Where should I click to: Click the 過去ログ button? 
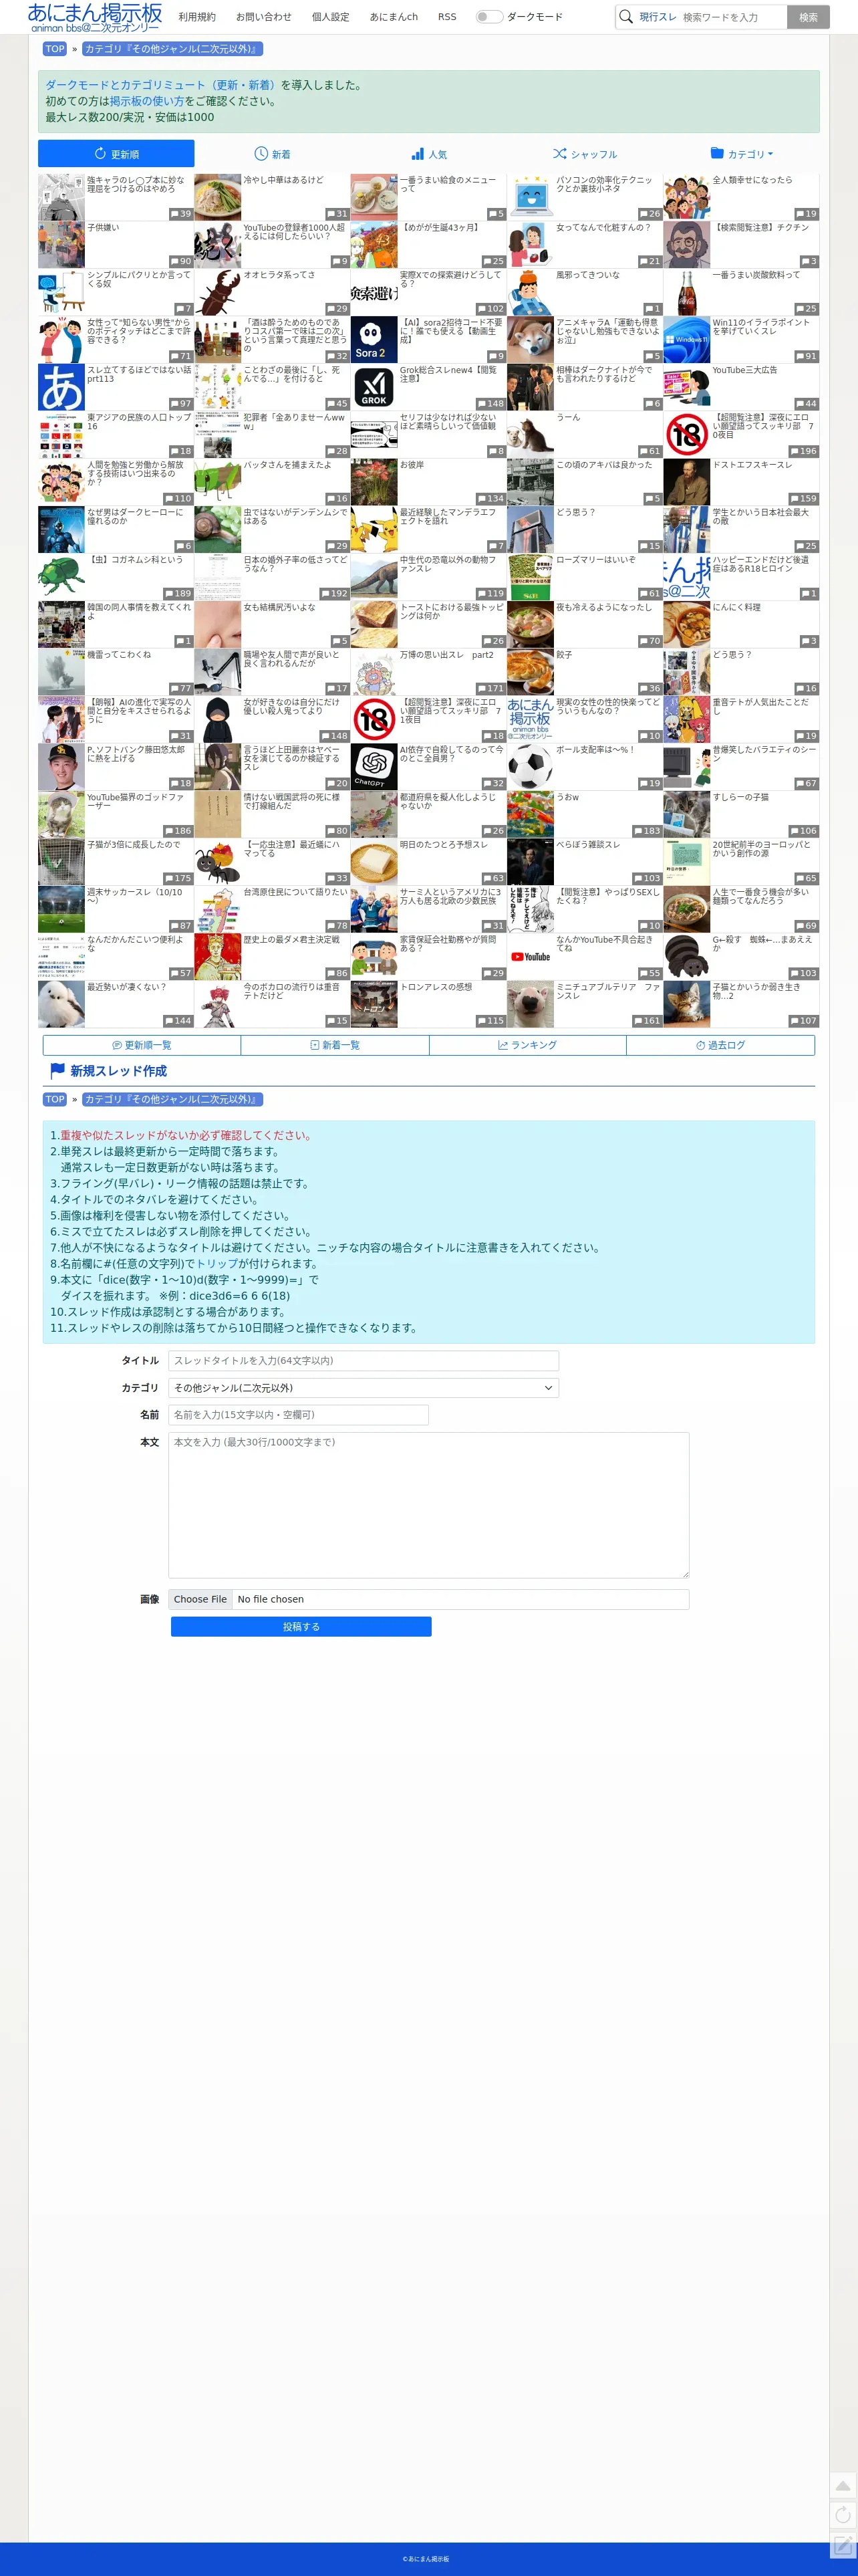[x=721, y=1045]
